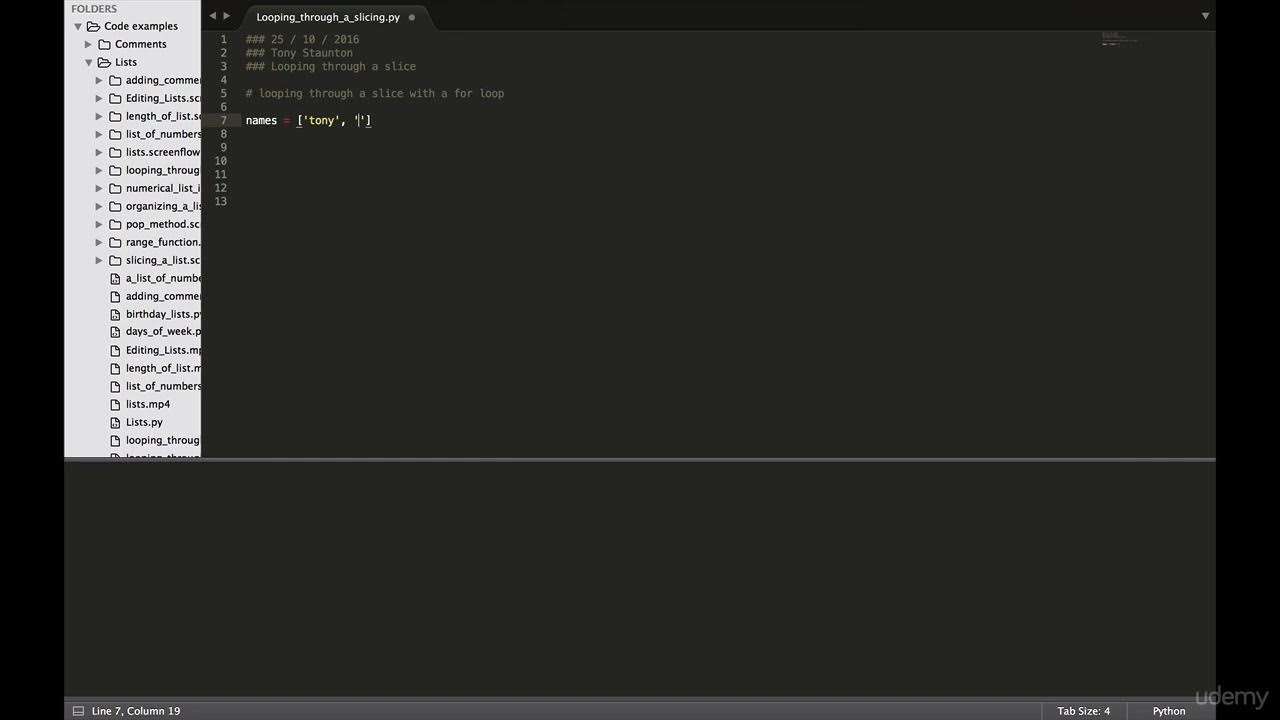This screenshot has width=1280, height=720.
Task: Close the Looping_through_a_slicing.py tab via its dot
Action: [x=411, y=17]
